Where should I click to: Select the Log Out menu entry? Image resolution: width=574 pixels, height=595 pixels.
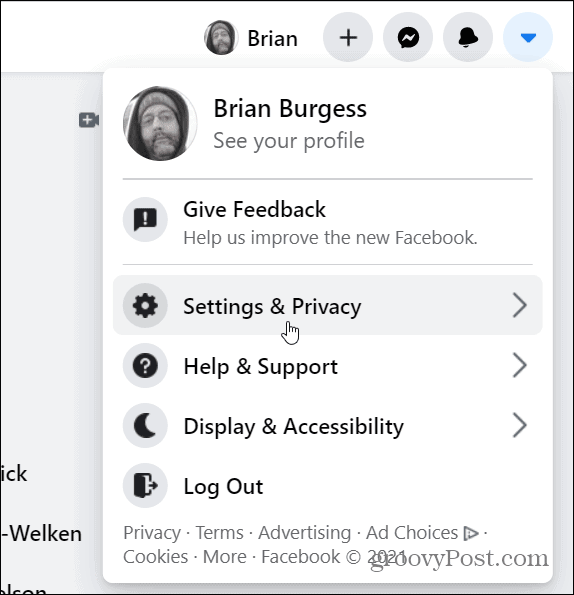point(327,485)
